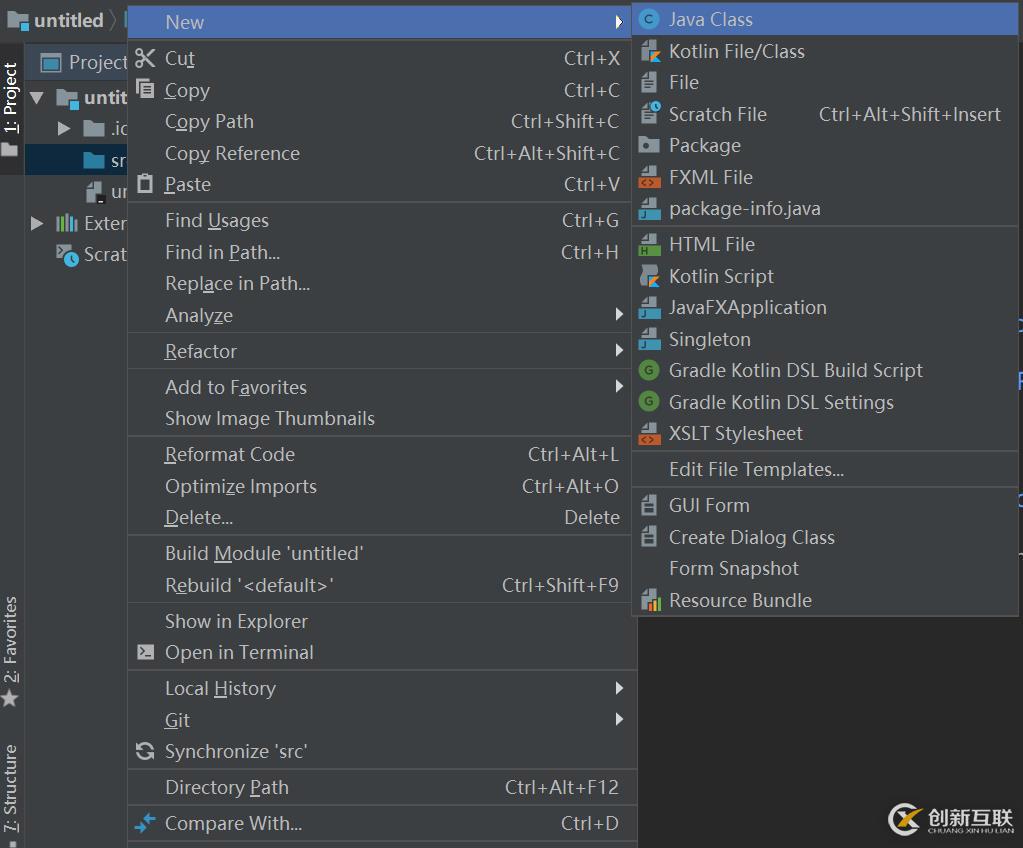Choose Reformat Code menu entry

(382, 455)
